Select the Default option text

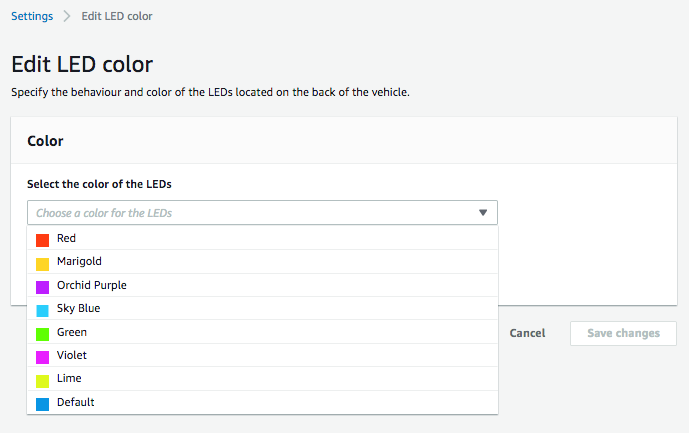[76, 403]
